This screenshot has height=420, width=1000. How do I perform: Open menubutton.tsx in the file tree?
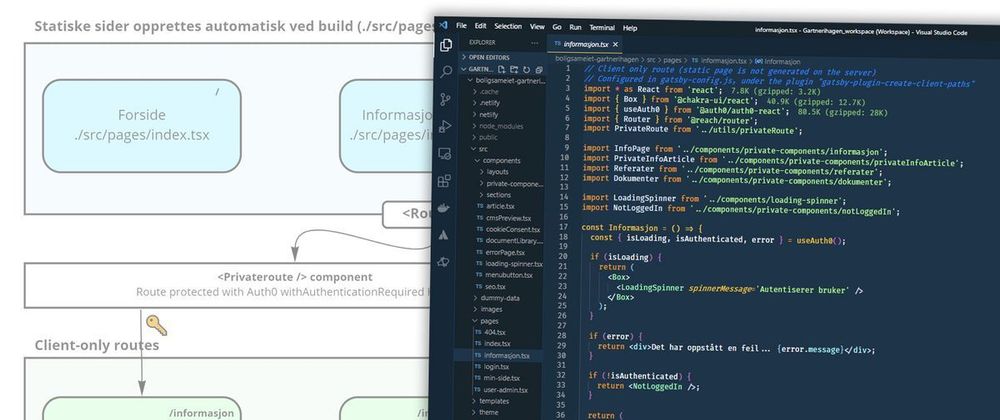(x=504, y=275)
